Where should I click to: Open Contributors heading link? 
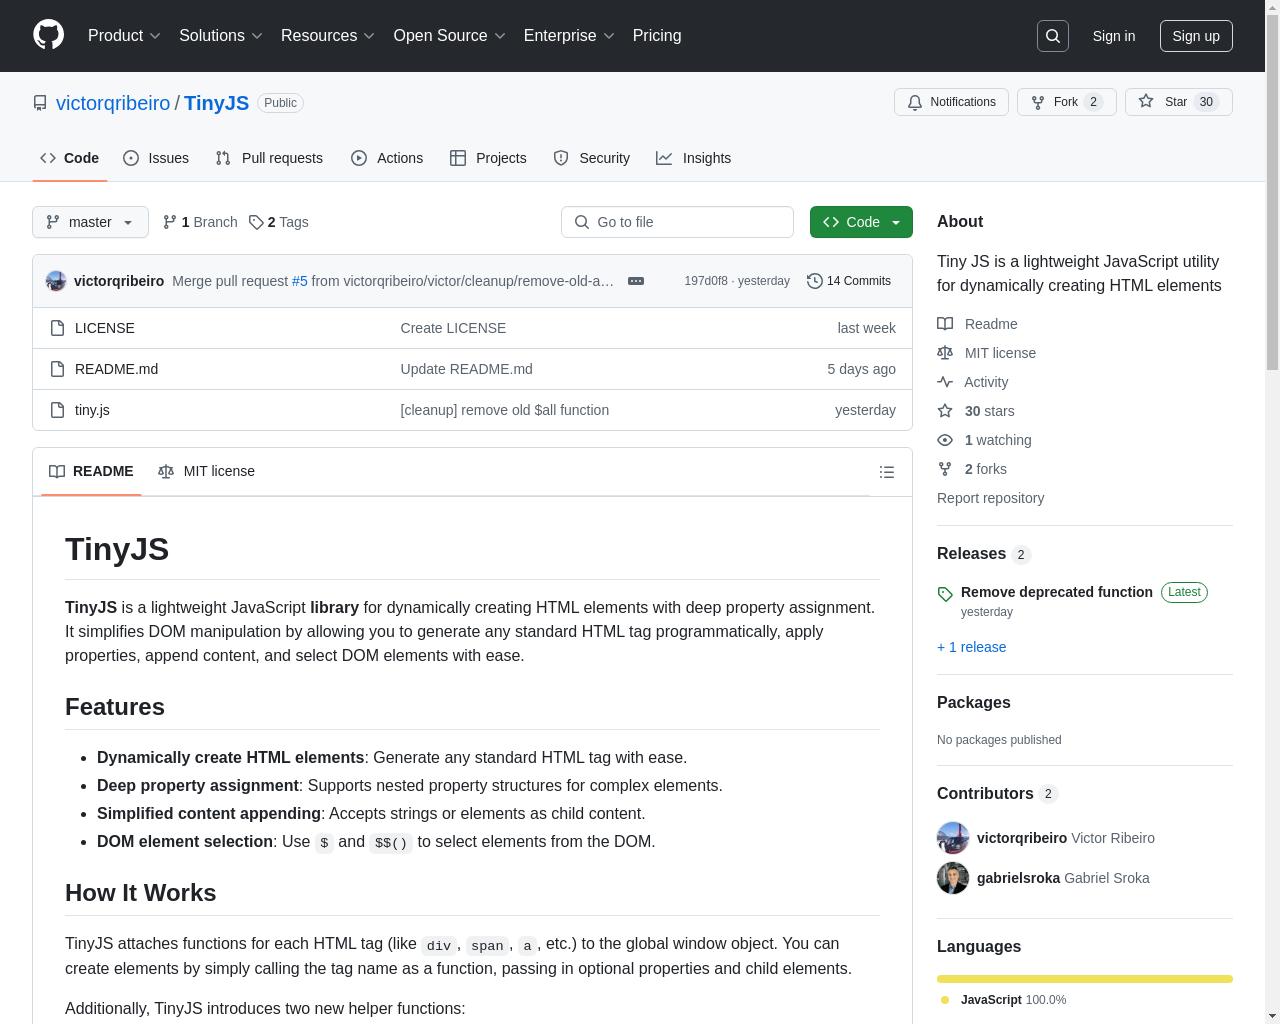997,794
